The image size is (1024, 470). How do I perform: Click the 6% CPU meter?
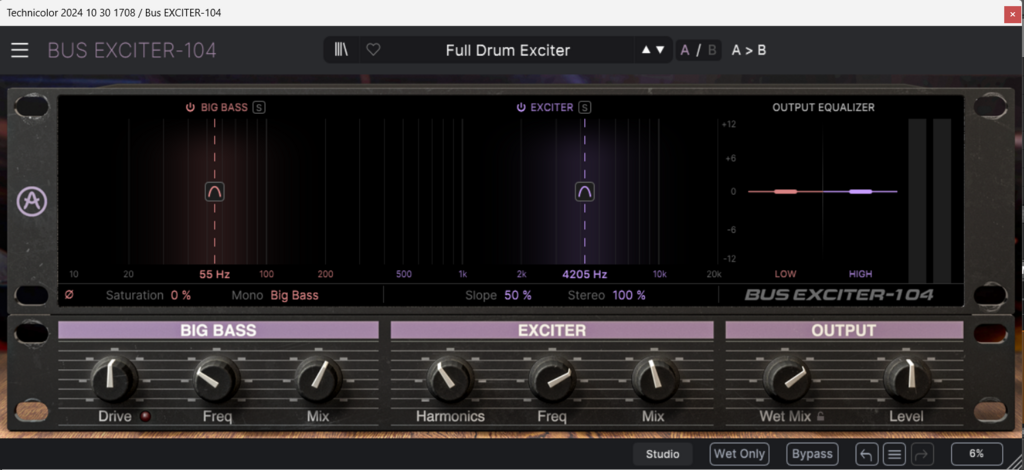tap(976, 454)
